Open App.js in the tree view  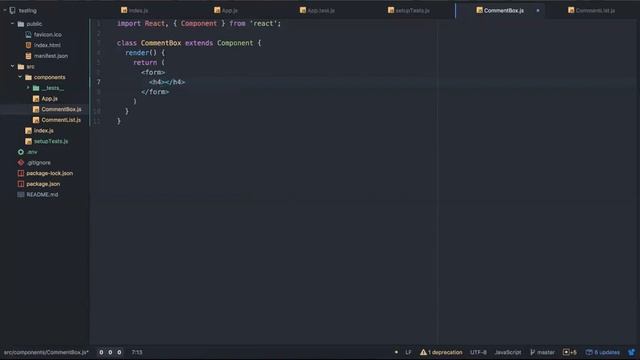click(49, 99)
